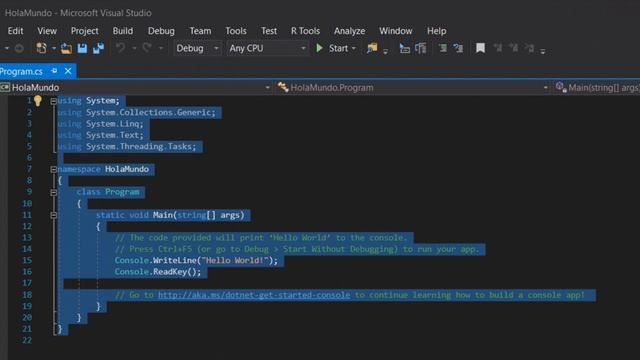Click the Clear bookmarks icon

(x=529, y=48)
